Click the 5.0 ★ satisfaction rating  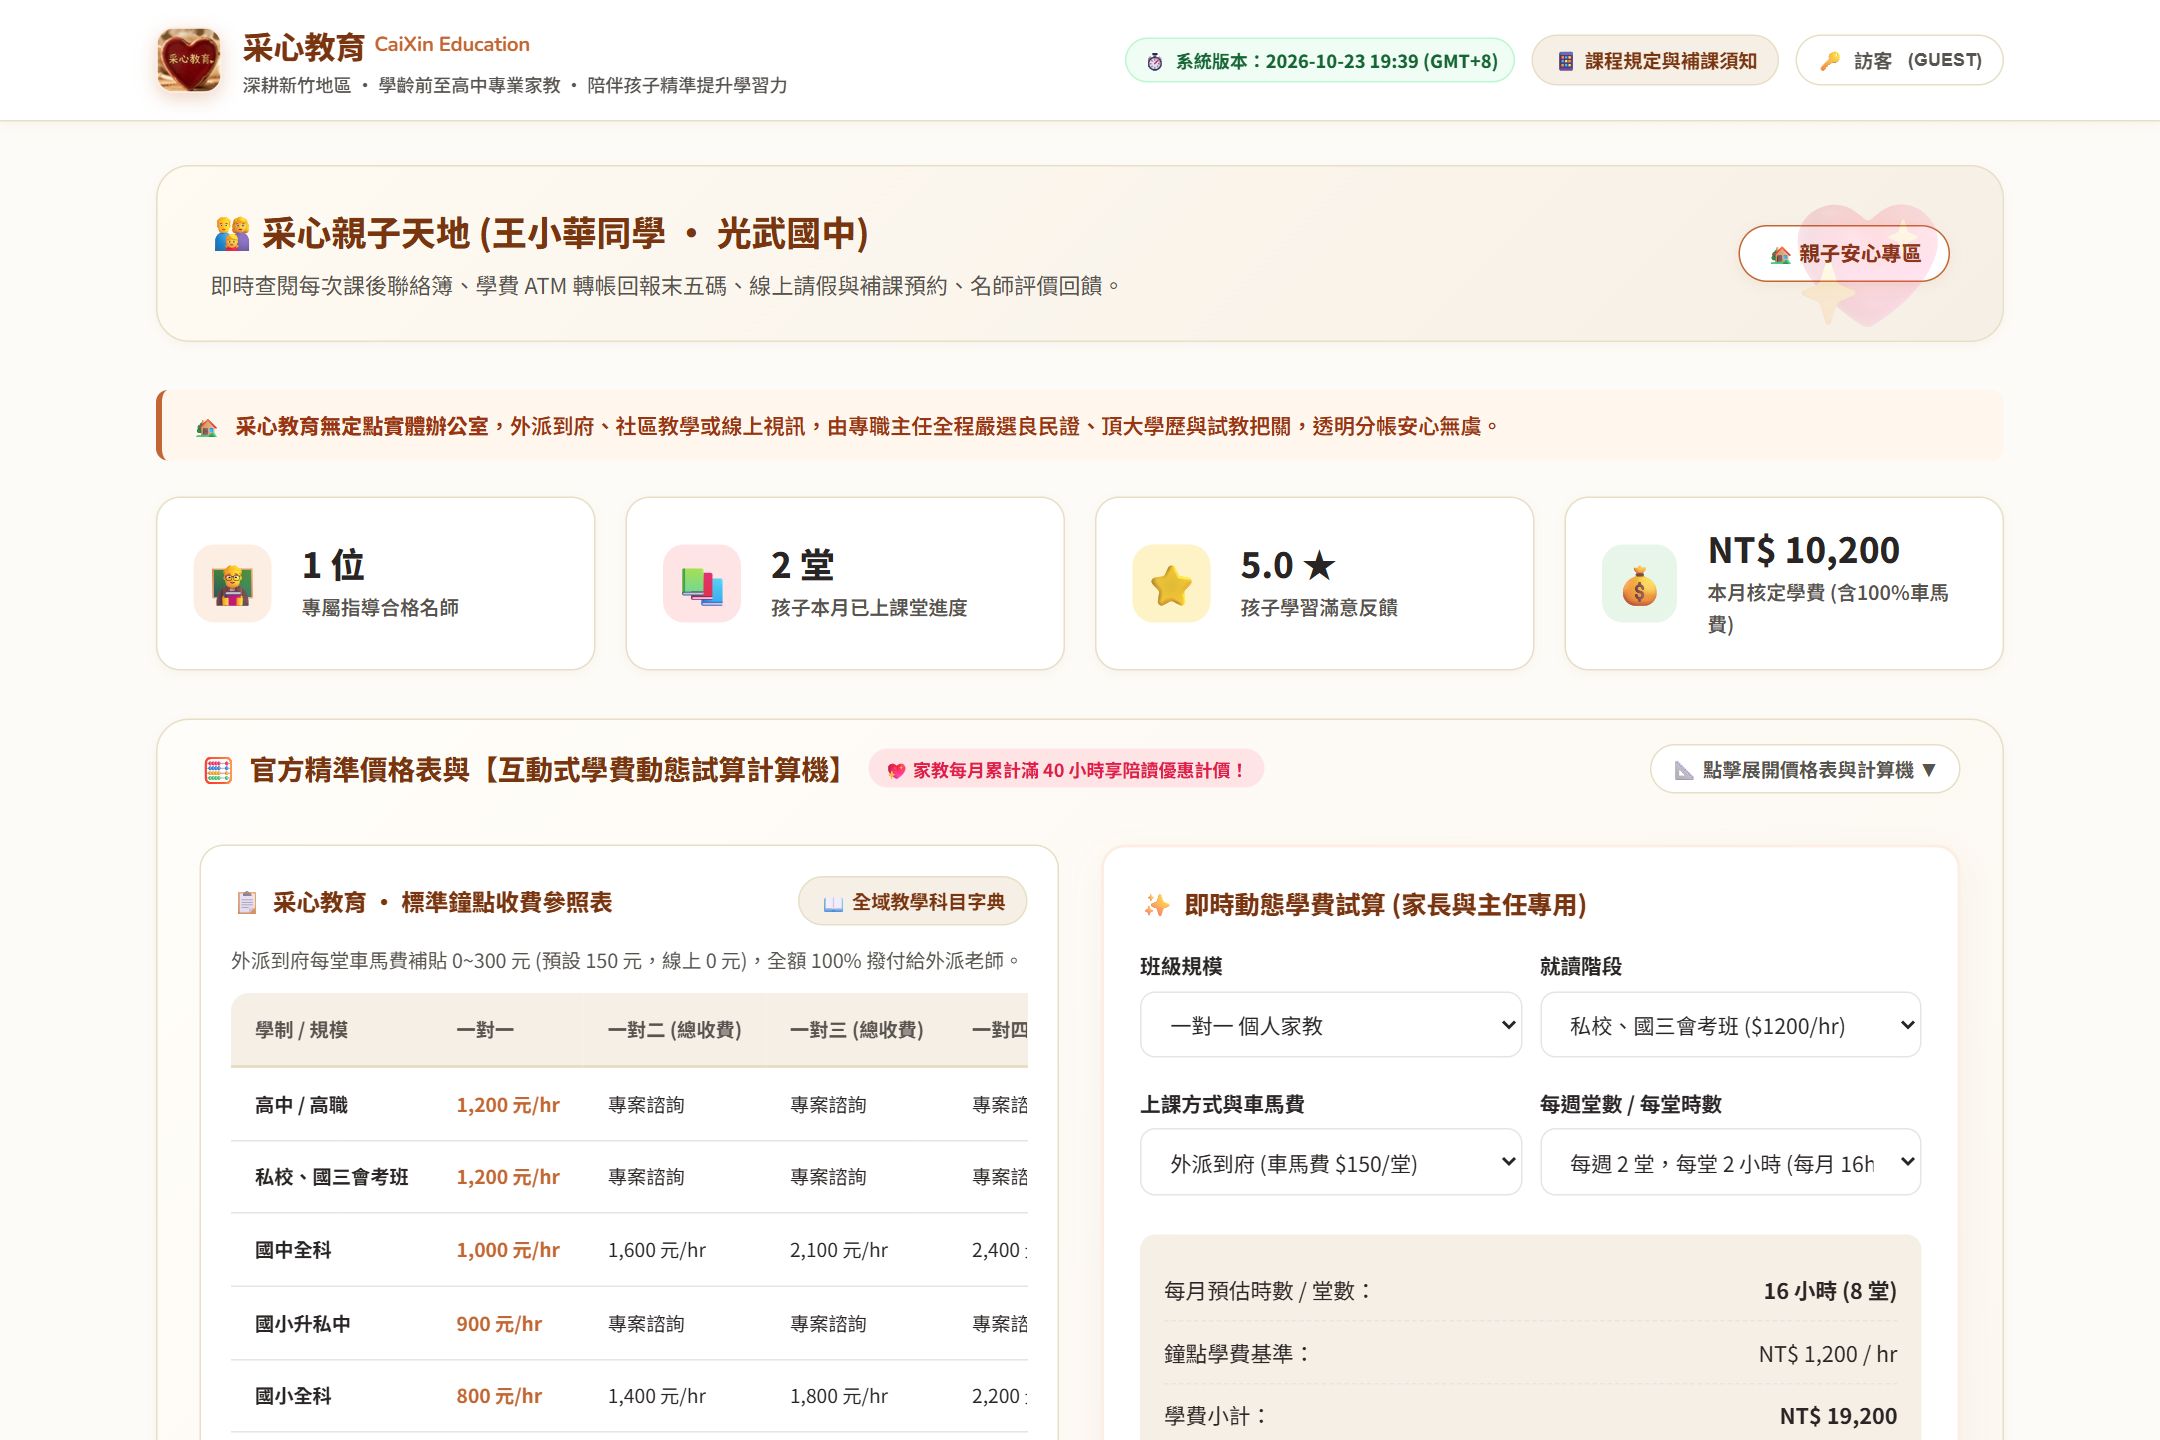coord(1288,565)
